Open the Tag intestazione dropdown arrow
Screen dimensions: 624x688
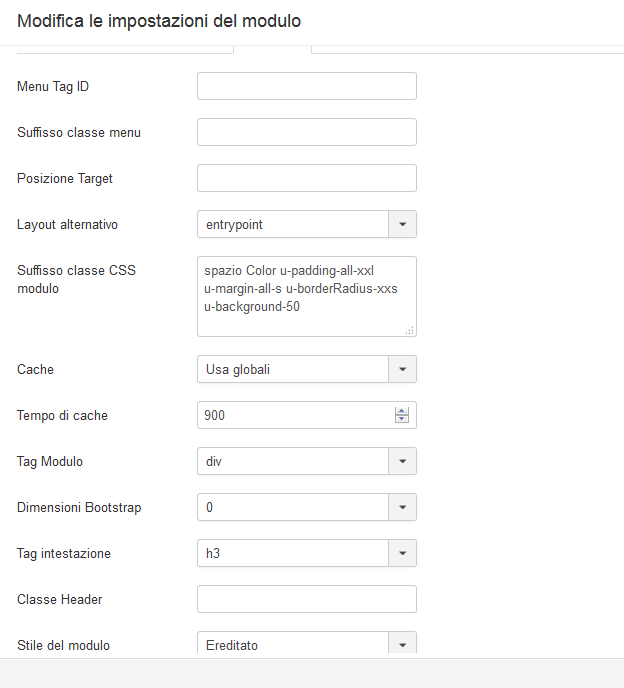click(402, 553)
